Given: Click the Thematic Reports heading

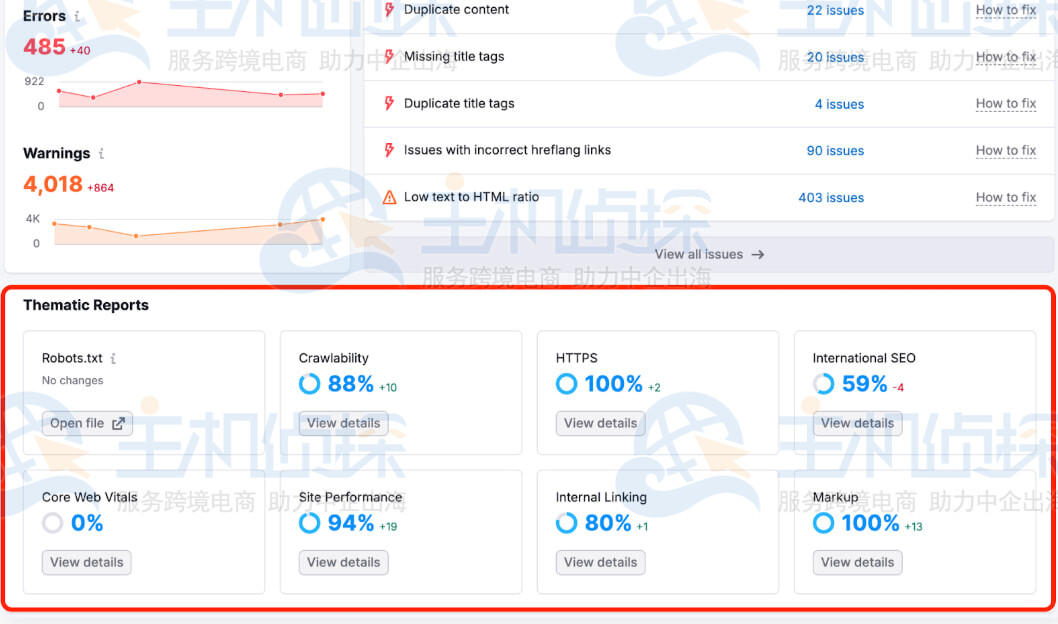Looking at the screenshot, I should [86, 305].
